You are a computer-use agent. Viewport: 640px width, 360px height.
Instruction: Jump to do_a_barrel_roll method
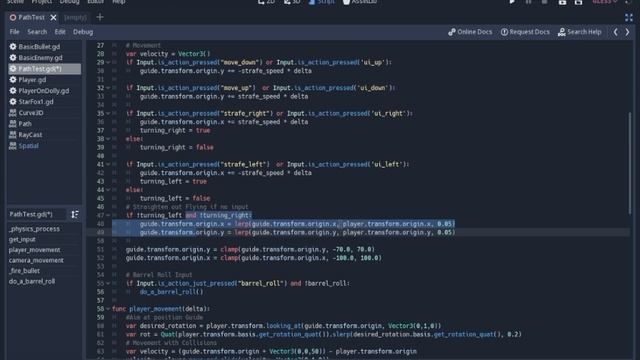pyautogui.click(x=44, y=281)
